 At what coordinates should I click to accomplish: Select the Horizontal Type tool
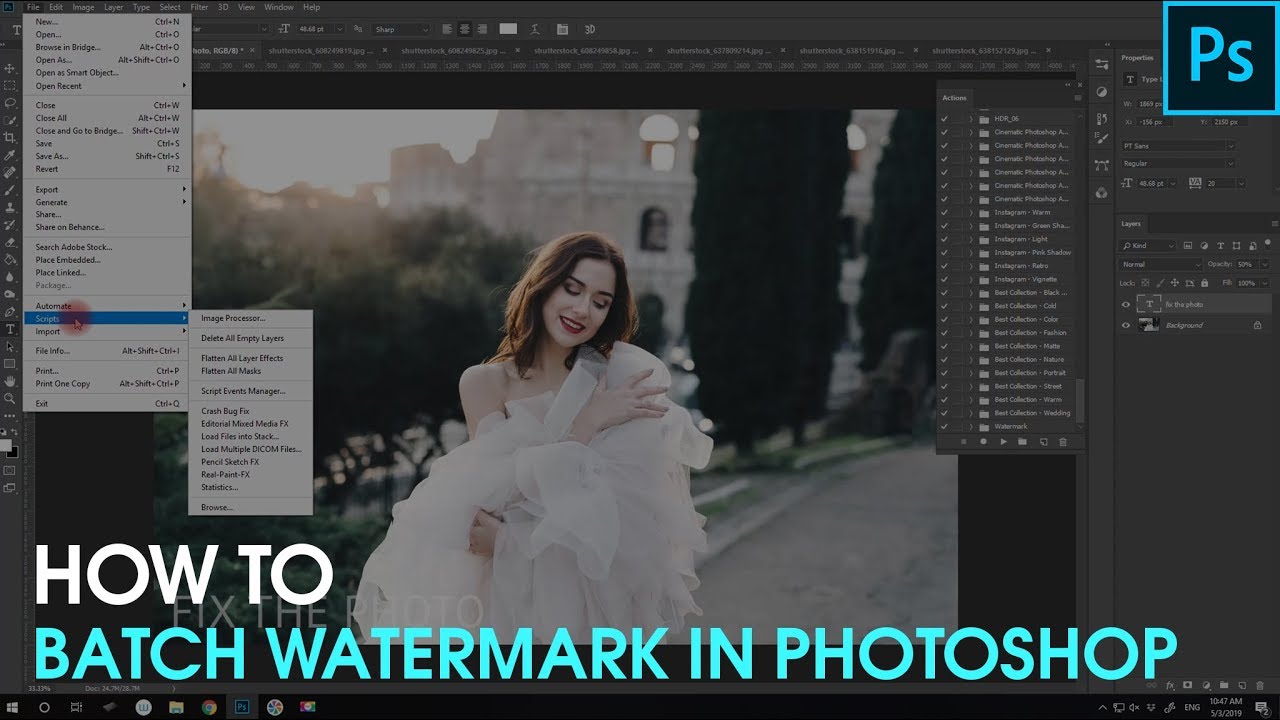coord(11,329)
